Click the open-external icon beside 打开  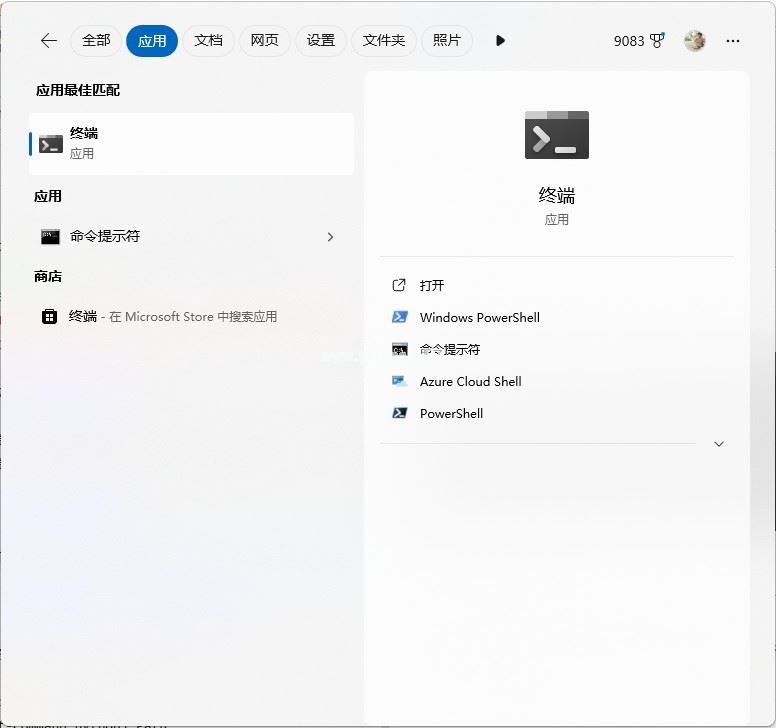pyautogui.click(x=399, y=285)
